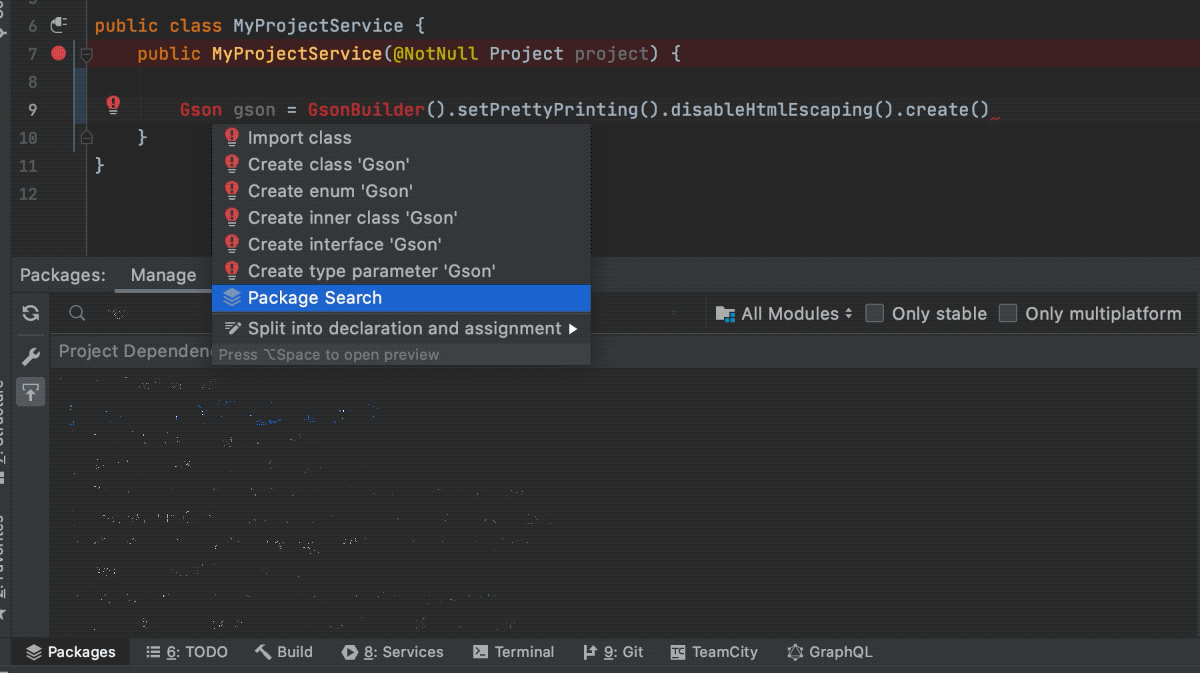Remove the breakpoint on line 7
This screenshot has width=1200, height=673.
(58, 53)
